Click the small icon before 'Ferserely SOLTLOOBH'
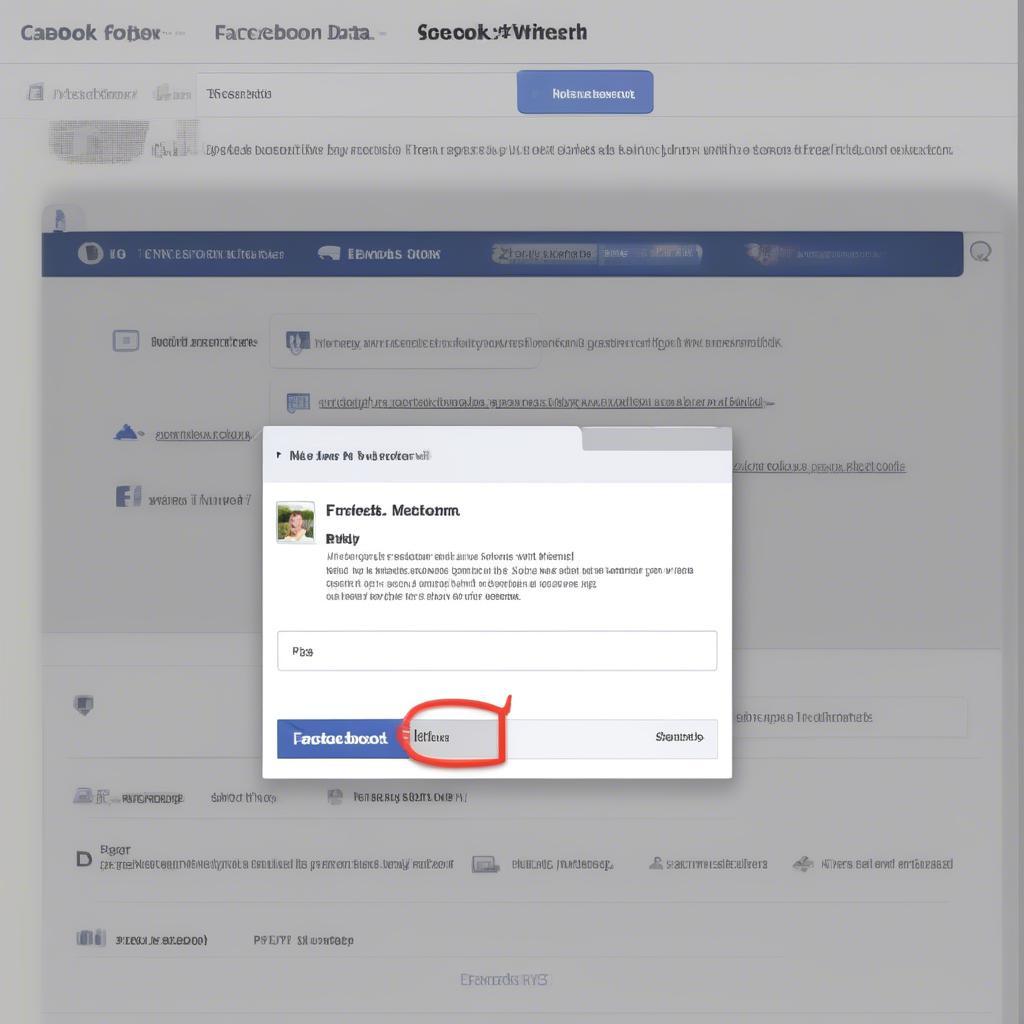 pyautogui.click(x=335, y=797)
